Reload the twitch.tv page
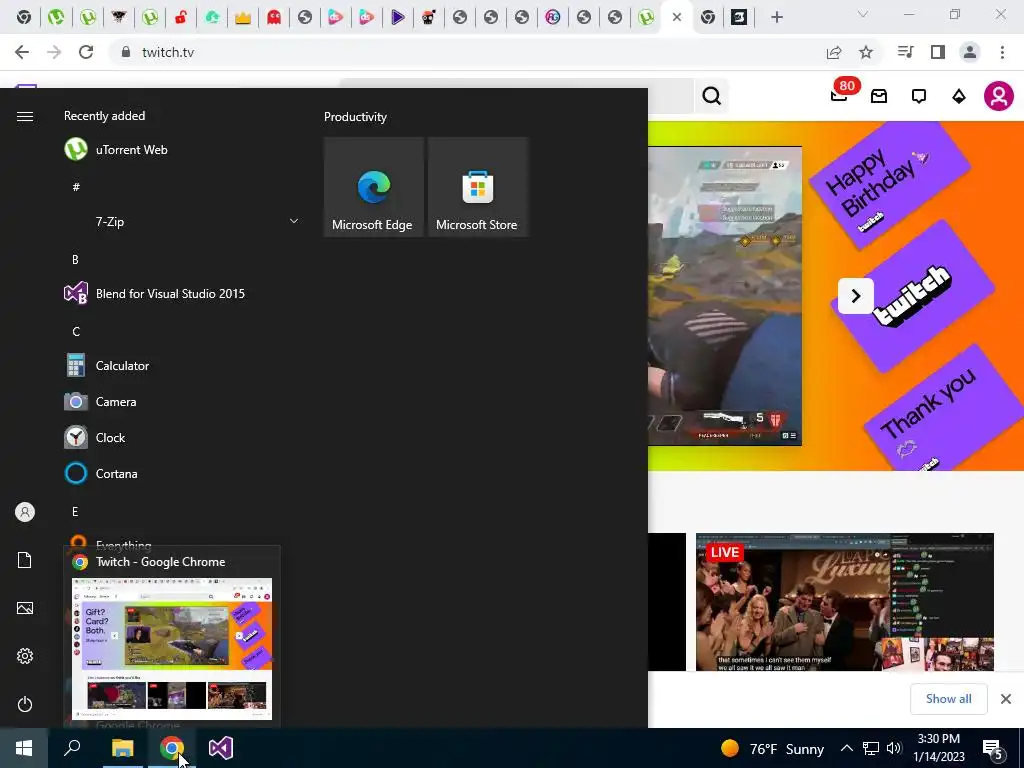 click(86, 52)
